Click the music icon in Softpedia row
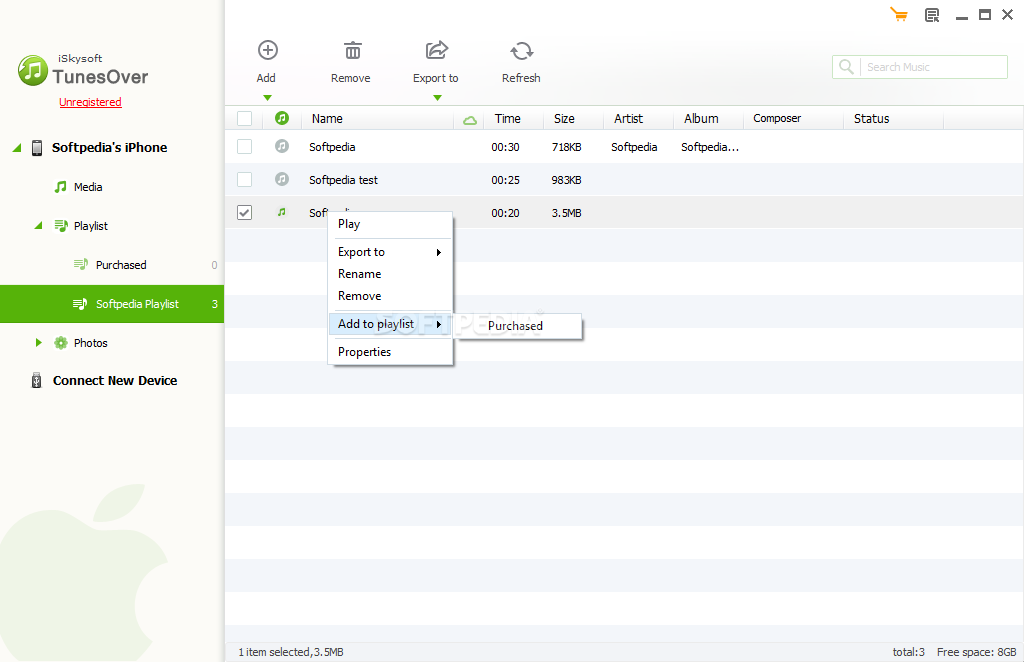The width and height of the screenshot is (1024, 662). [281, 146]
